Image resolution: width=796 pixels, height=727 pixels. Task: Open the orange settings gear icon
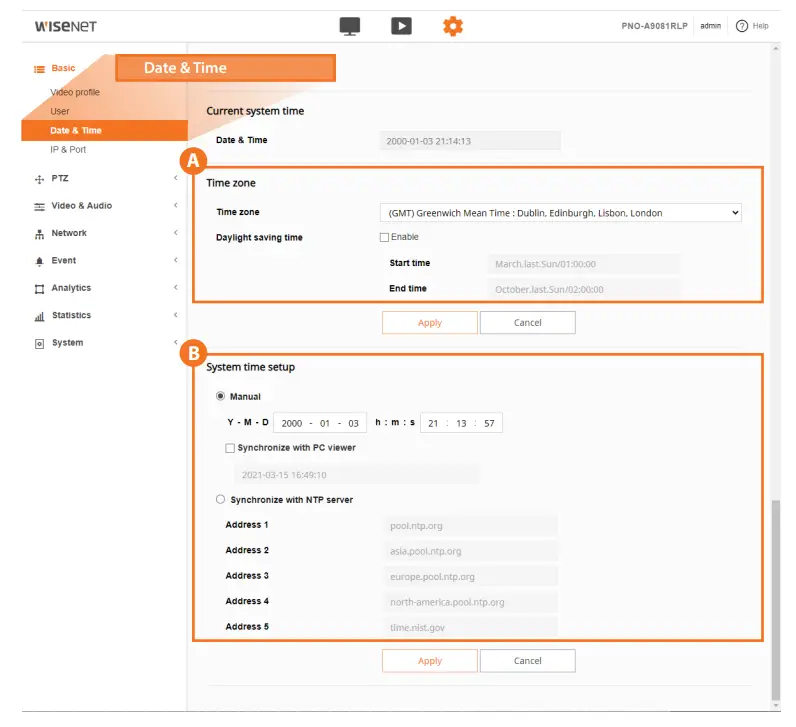tap(453, 26)
